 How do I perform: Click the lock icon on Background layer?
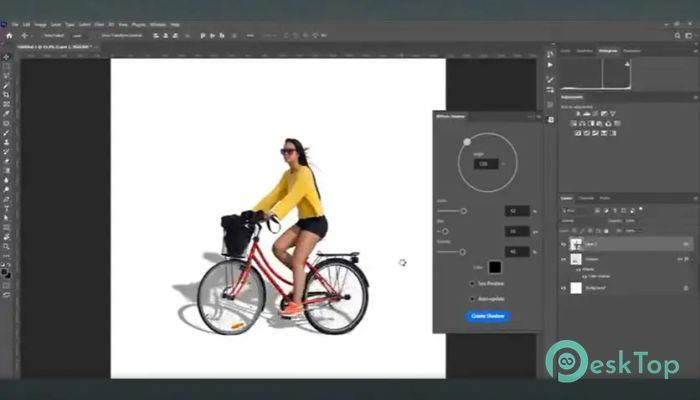[686, 288]
